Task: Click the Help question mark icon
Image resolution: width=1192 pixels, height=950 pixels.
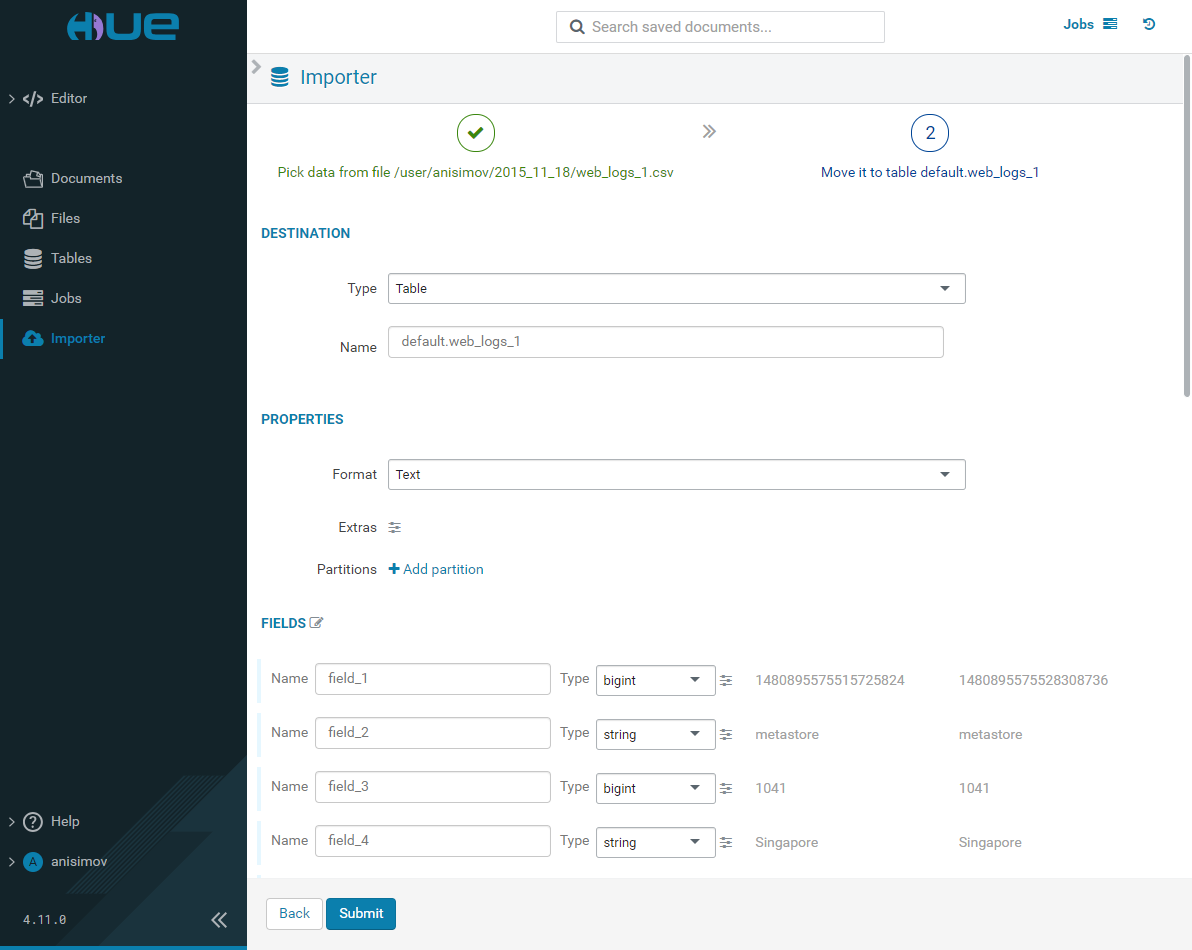Action: (33, 822)
